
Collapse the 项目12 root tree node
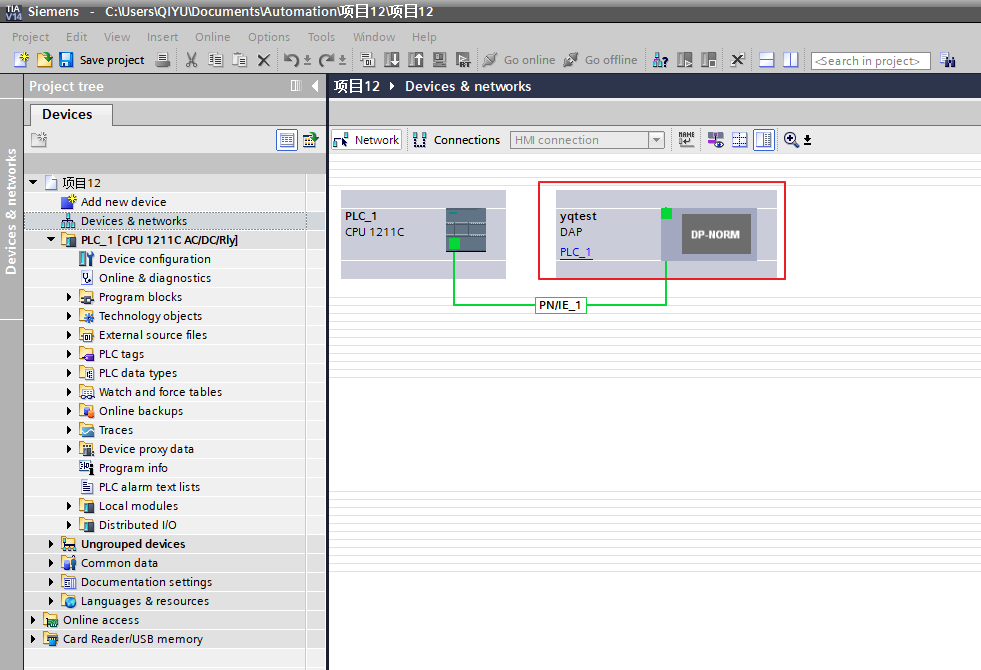(x=33, y=183)
